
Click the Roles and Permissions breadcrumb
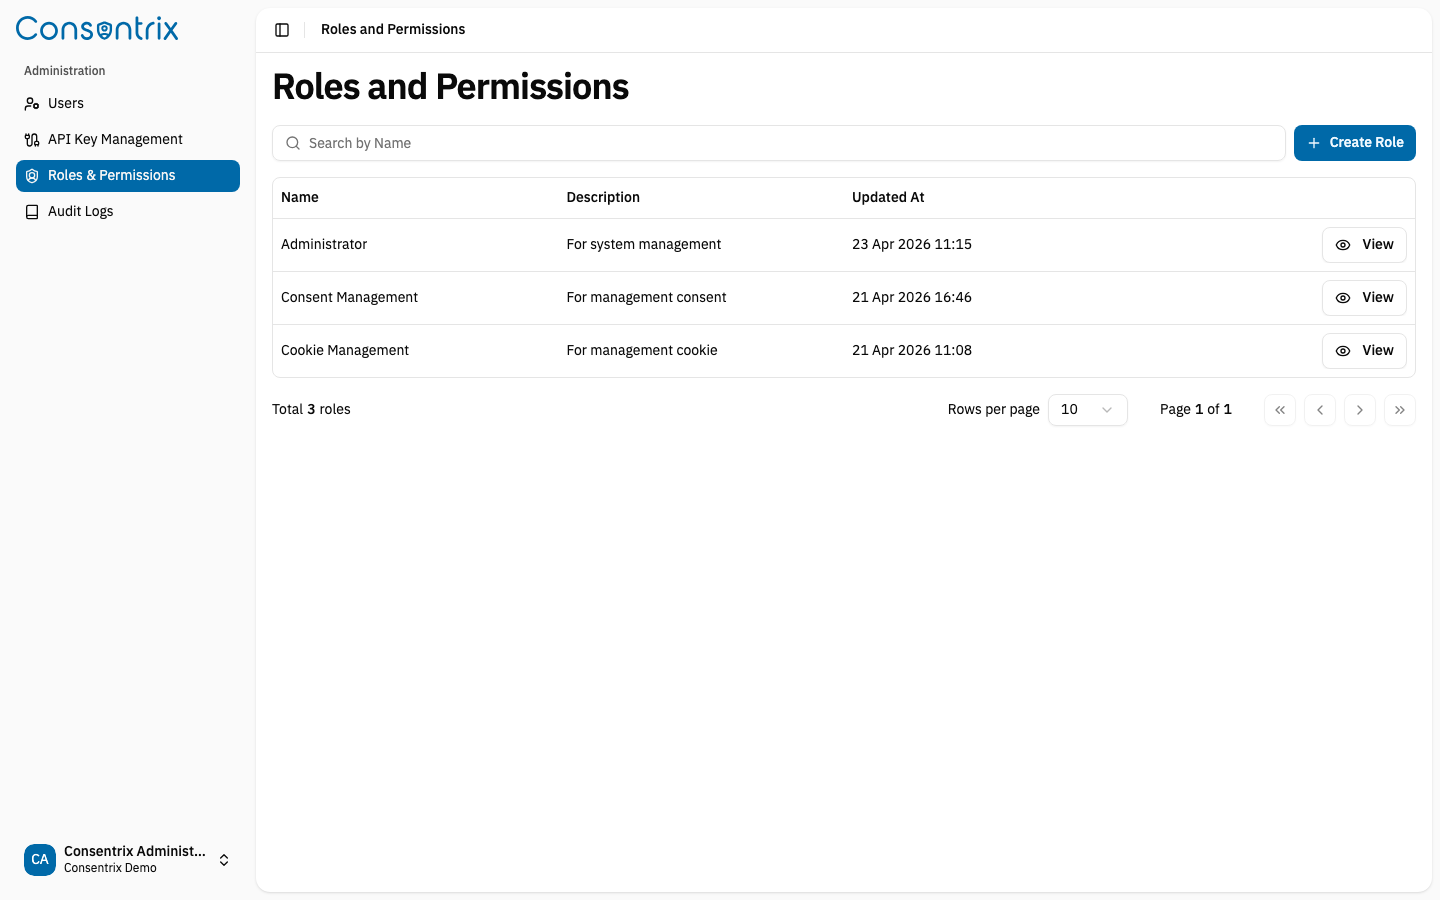(x=393, y=30)
